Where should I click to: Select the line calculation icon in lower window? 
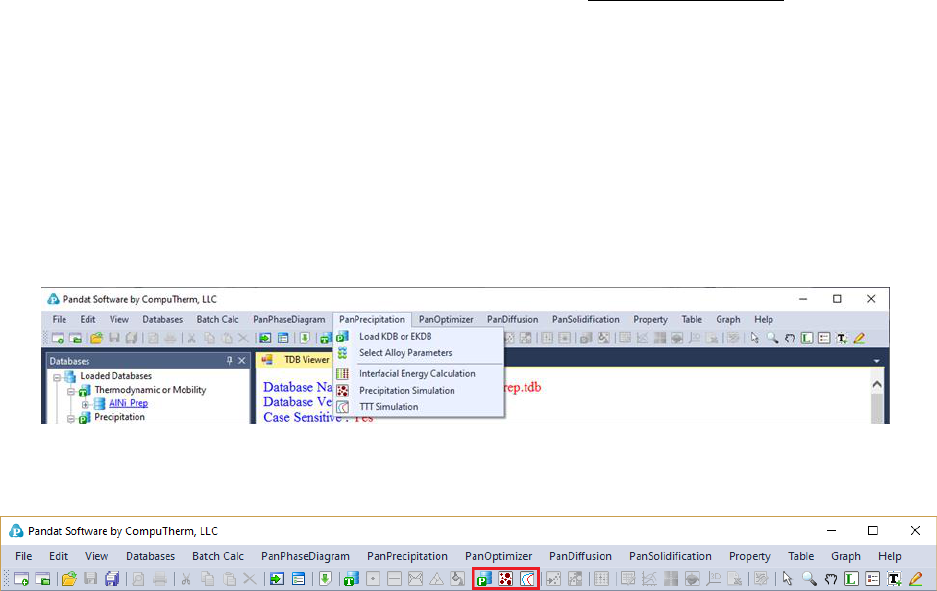pos(394,578)
